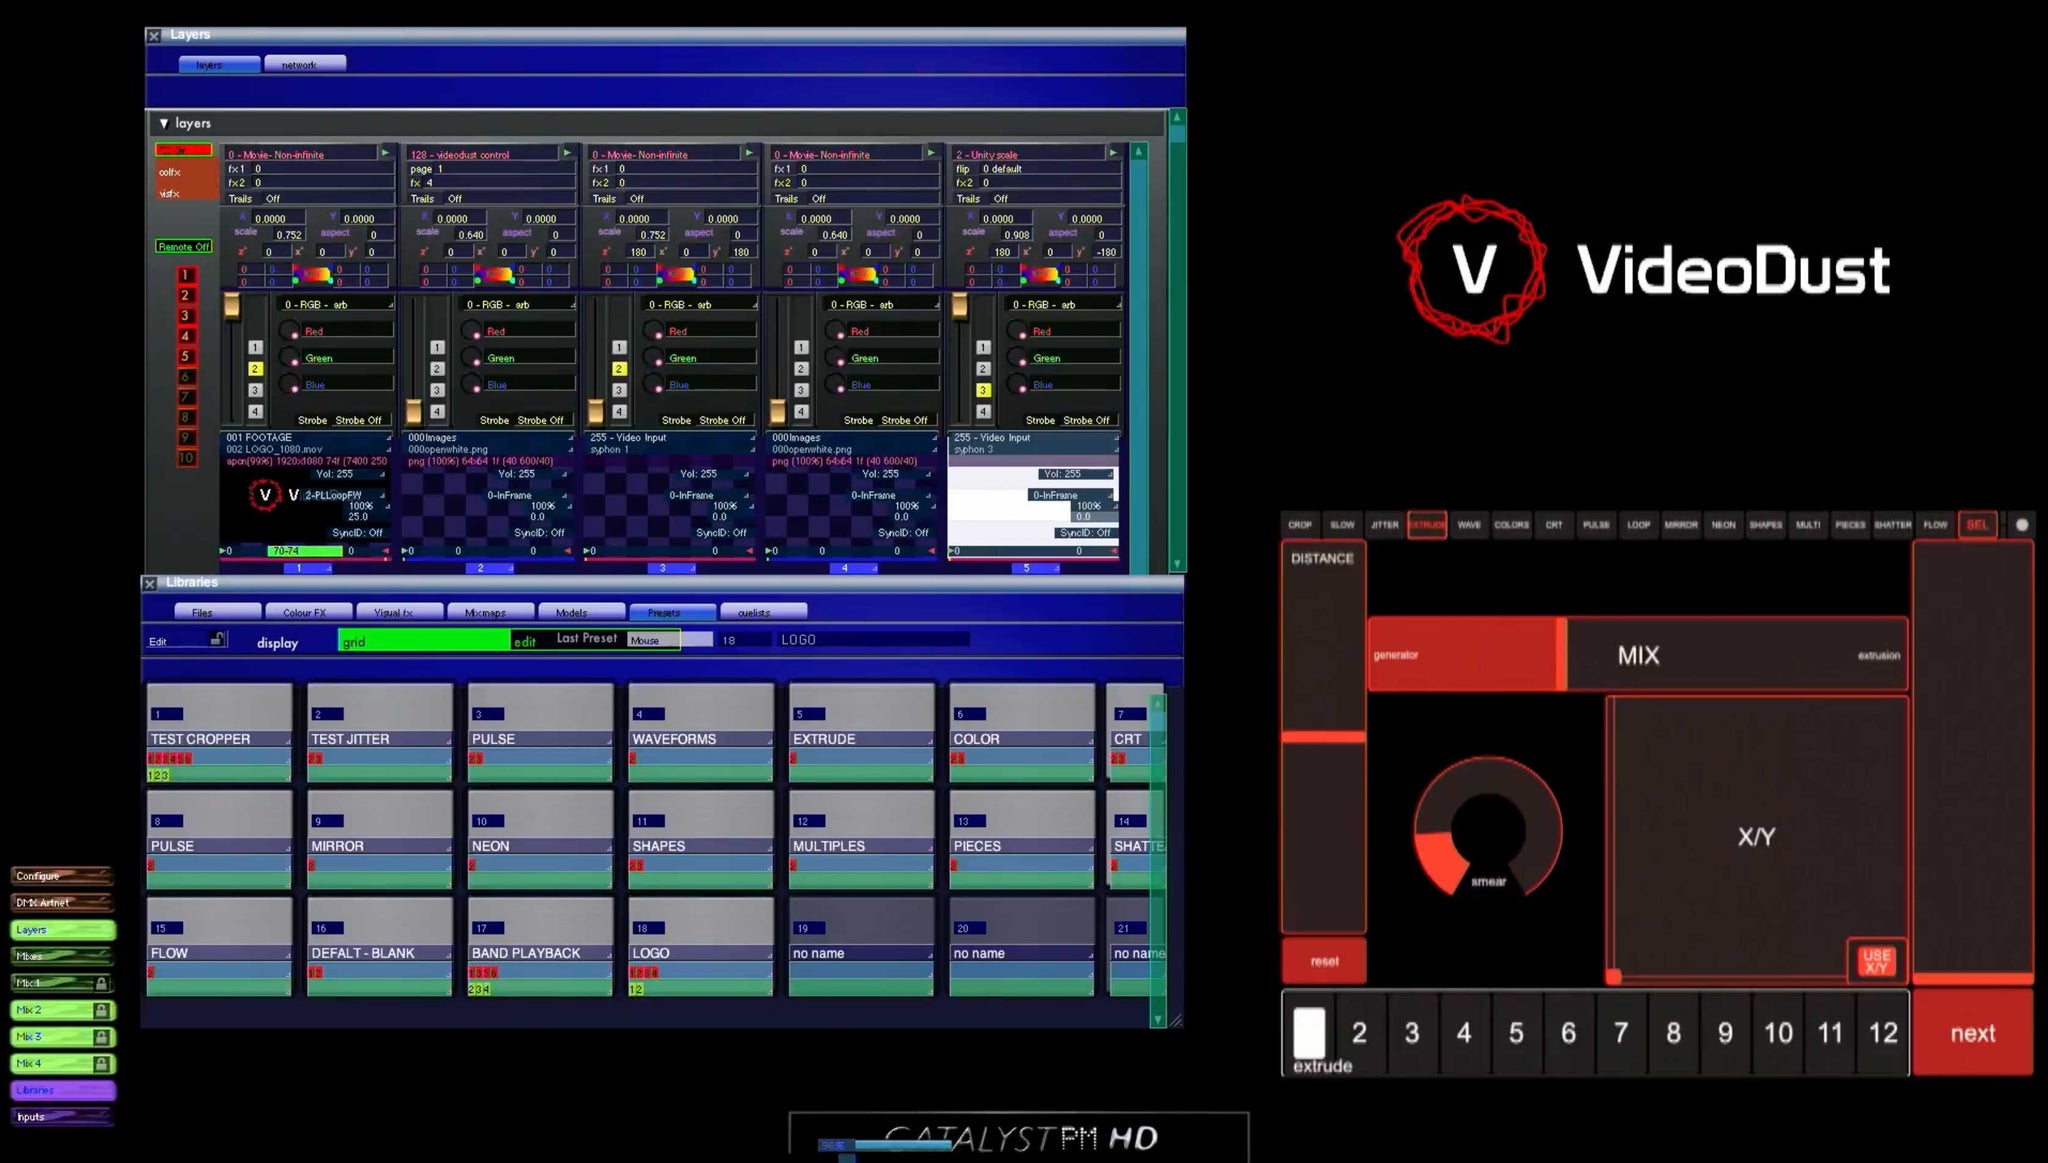Click the smear rotary knob
2048x1163 pixels.
1487,827
